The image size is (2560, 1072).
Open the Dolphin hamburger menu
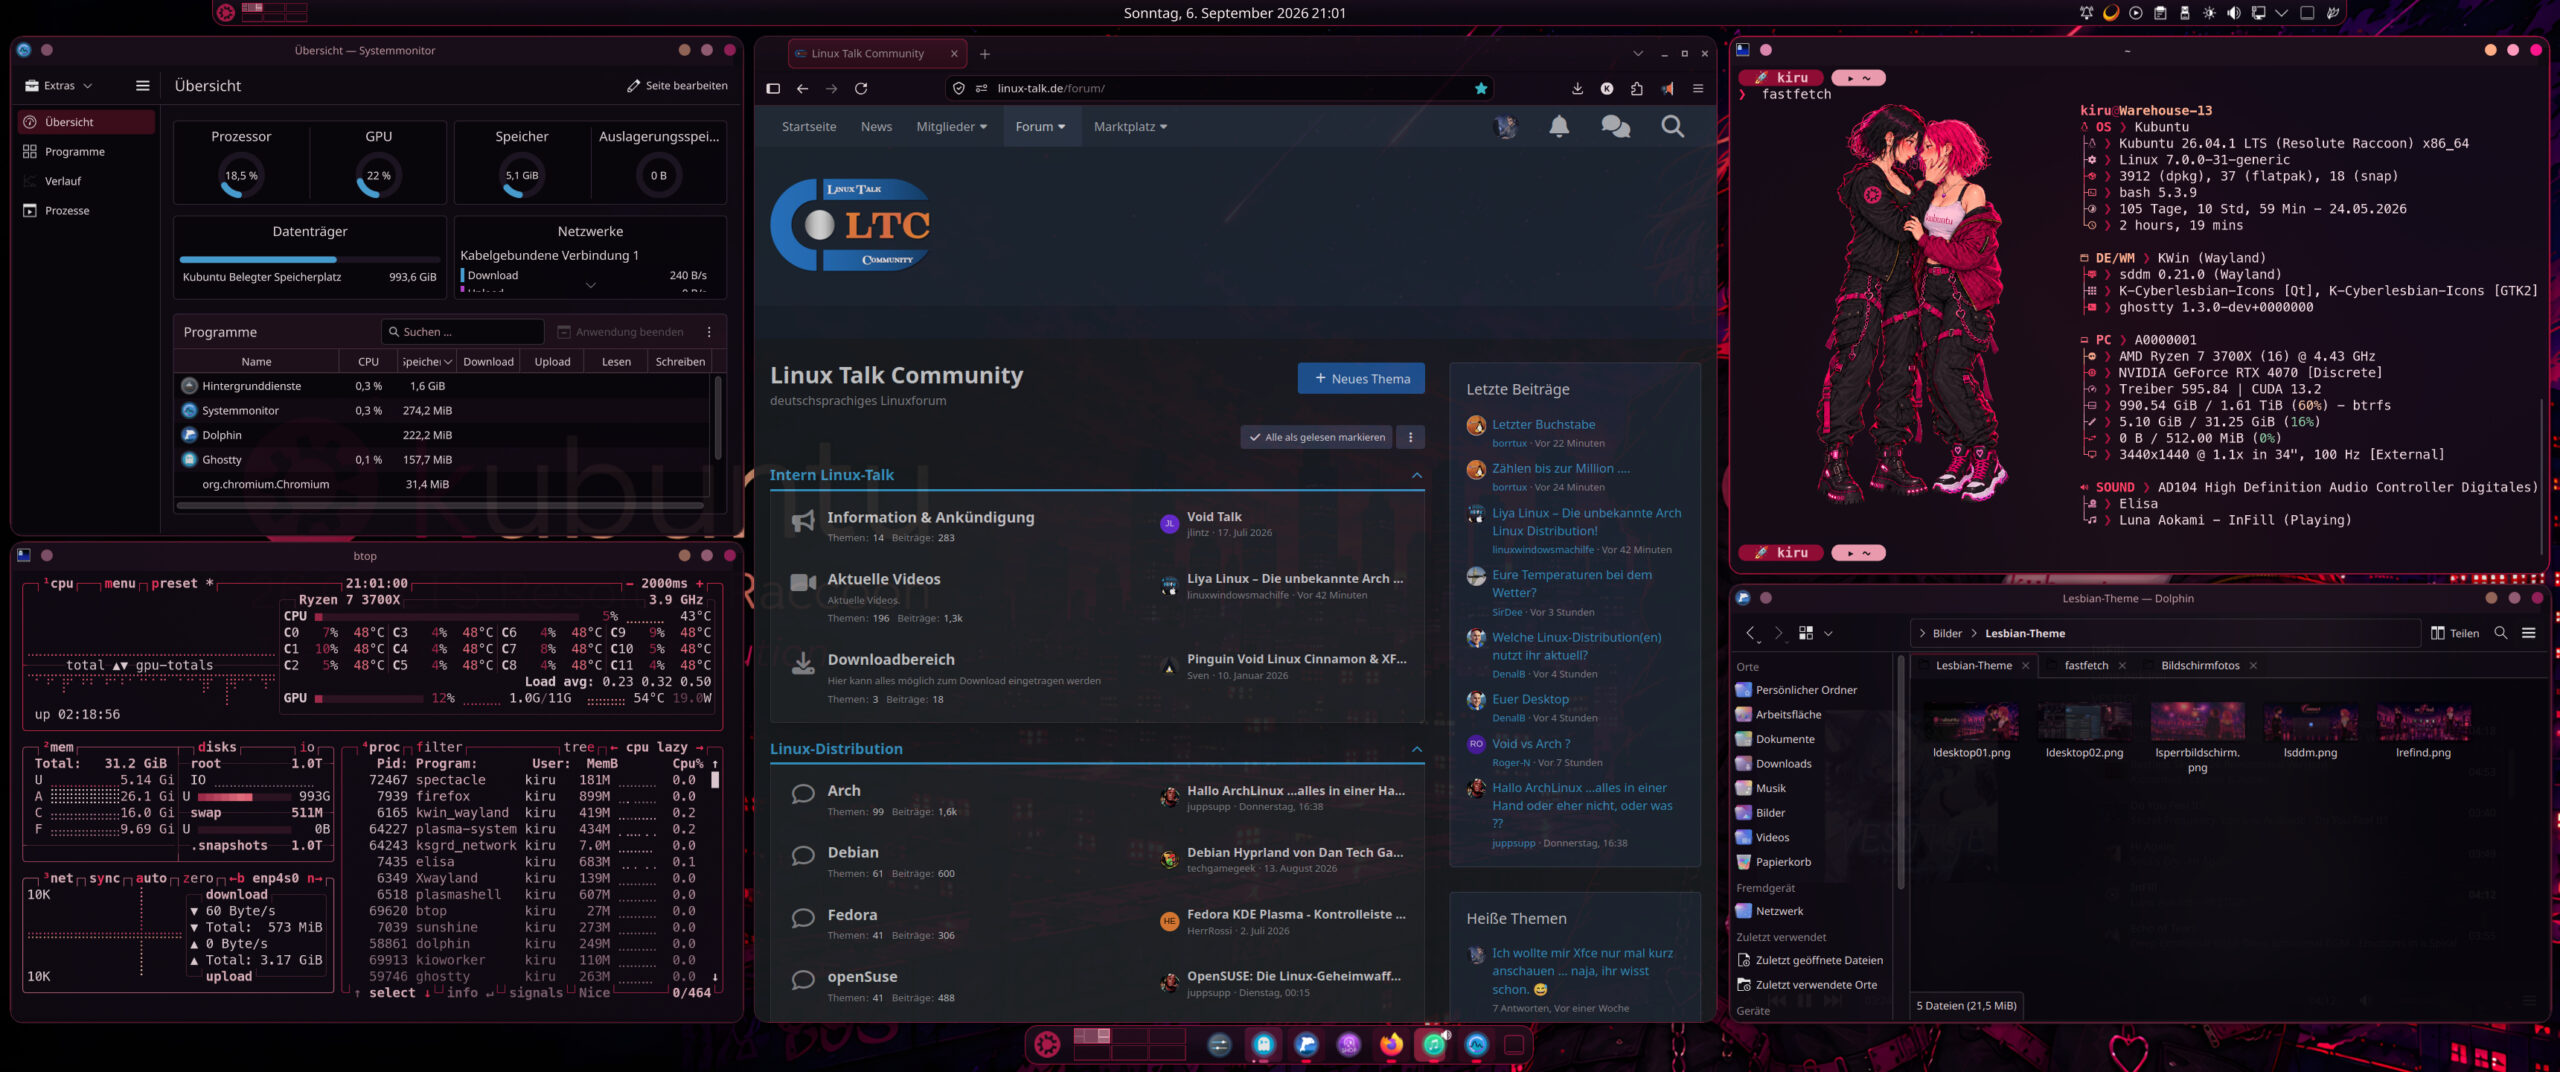pyautogui.click(x=2529, y=633)
